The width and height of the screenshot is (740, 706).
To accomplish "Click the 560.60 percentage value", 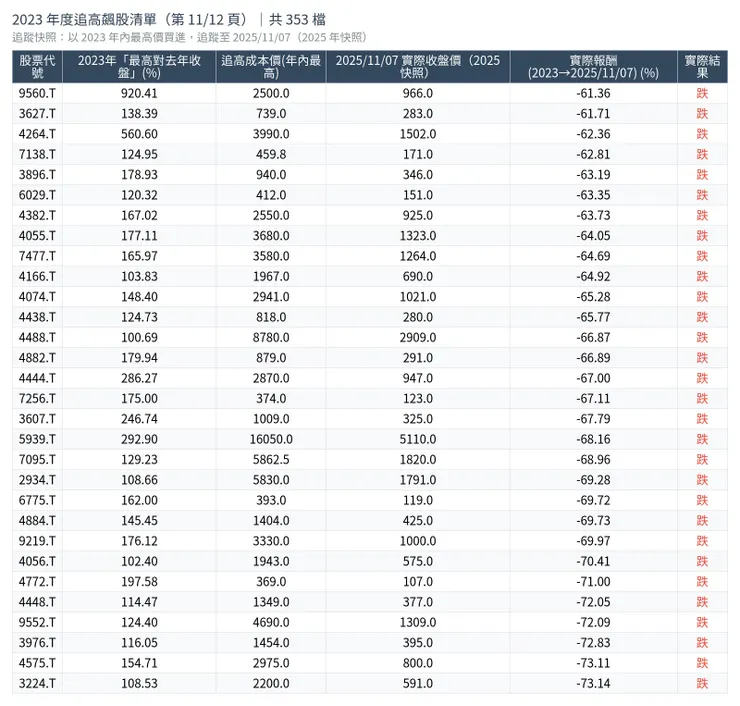I will click(139, 134).
